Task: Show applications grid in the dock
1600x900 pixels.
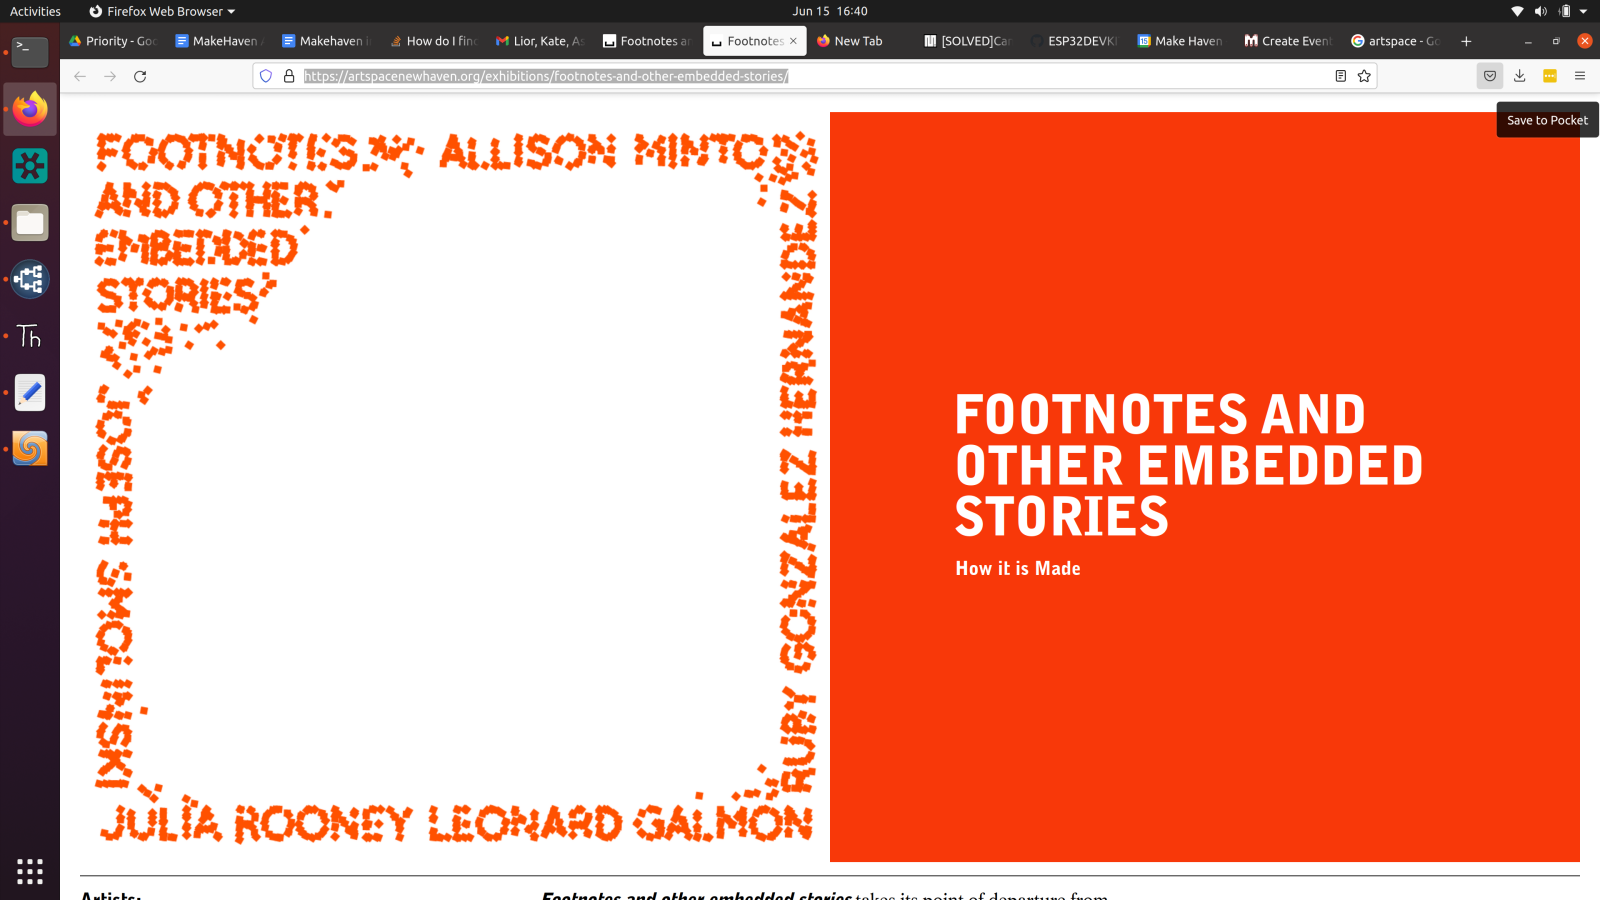Action: 30,871
